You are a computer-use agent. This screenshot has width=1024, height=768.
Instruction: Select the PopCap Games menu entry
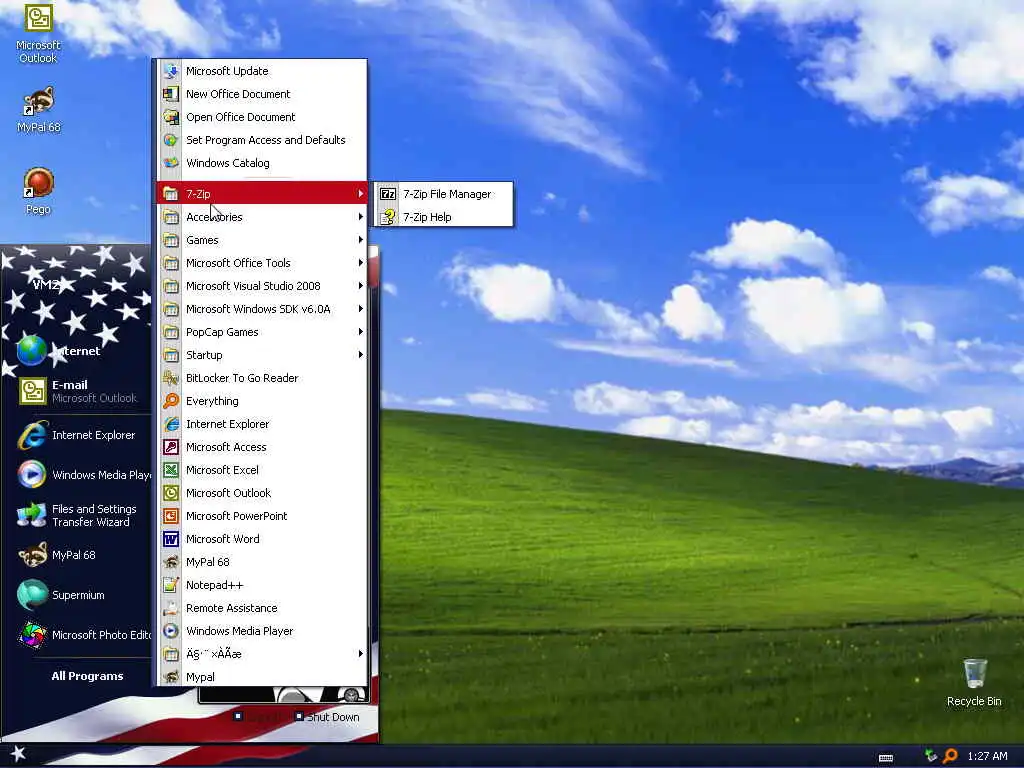(262, 332)
